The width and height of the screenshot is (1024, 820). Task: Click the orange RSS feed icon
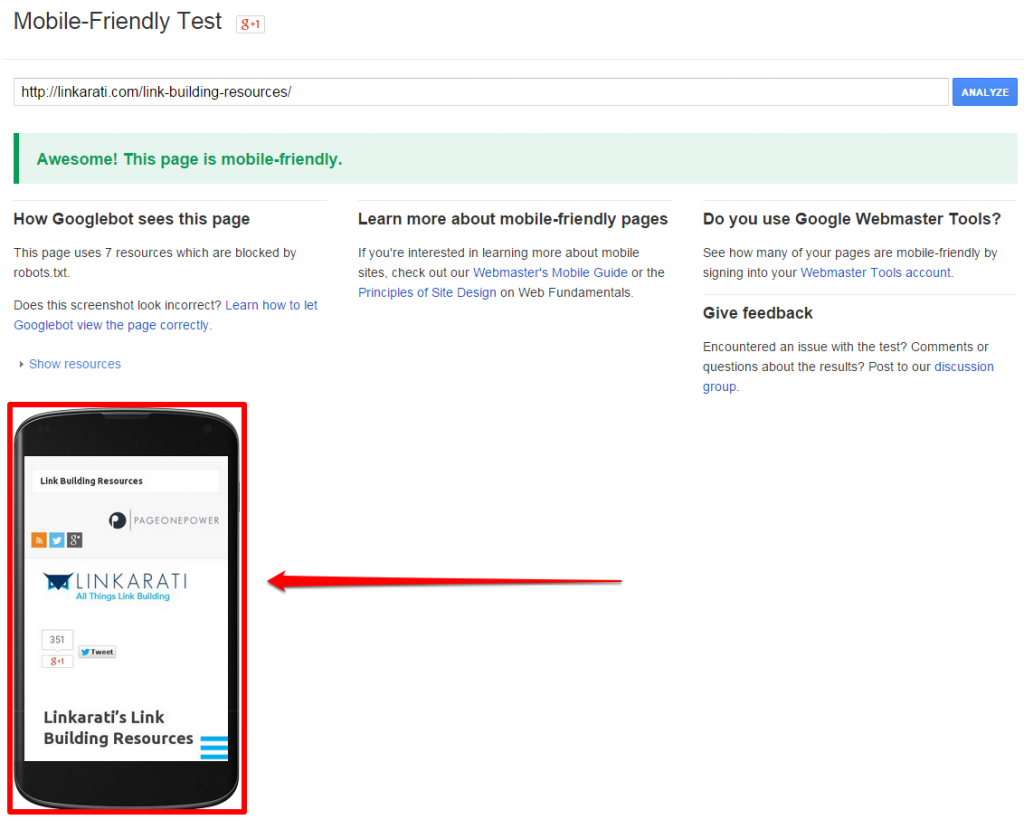(39, 540)
